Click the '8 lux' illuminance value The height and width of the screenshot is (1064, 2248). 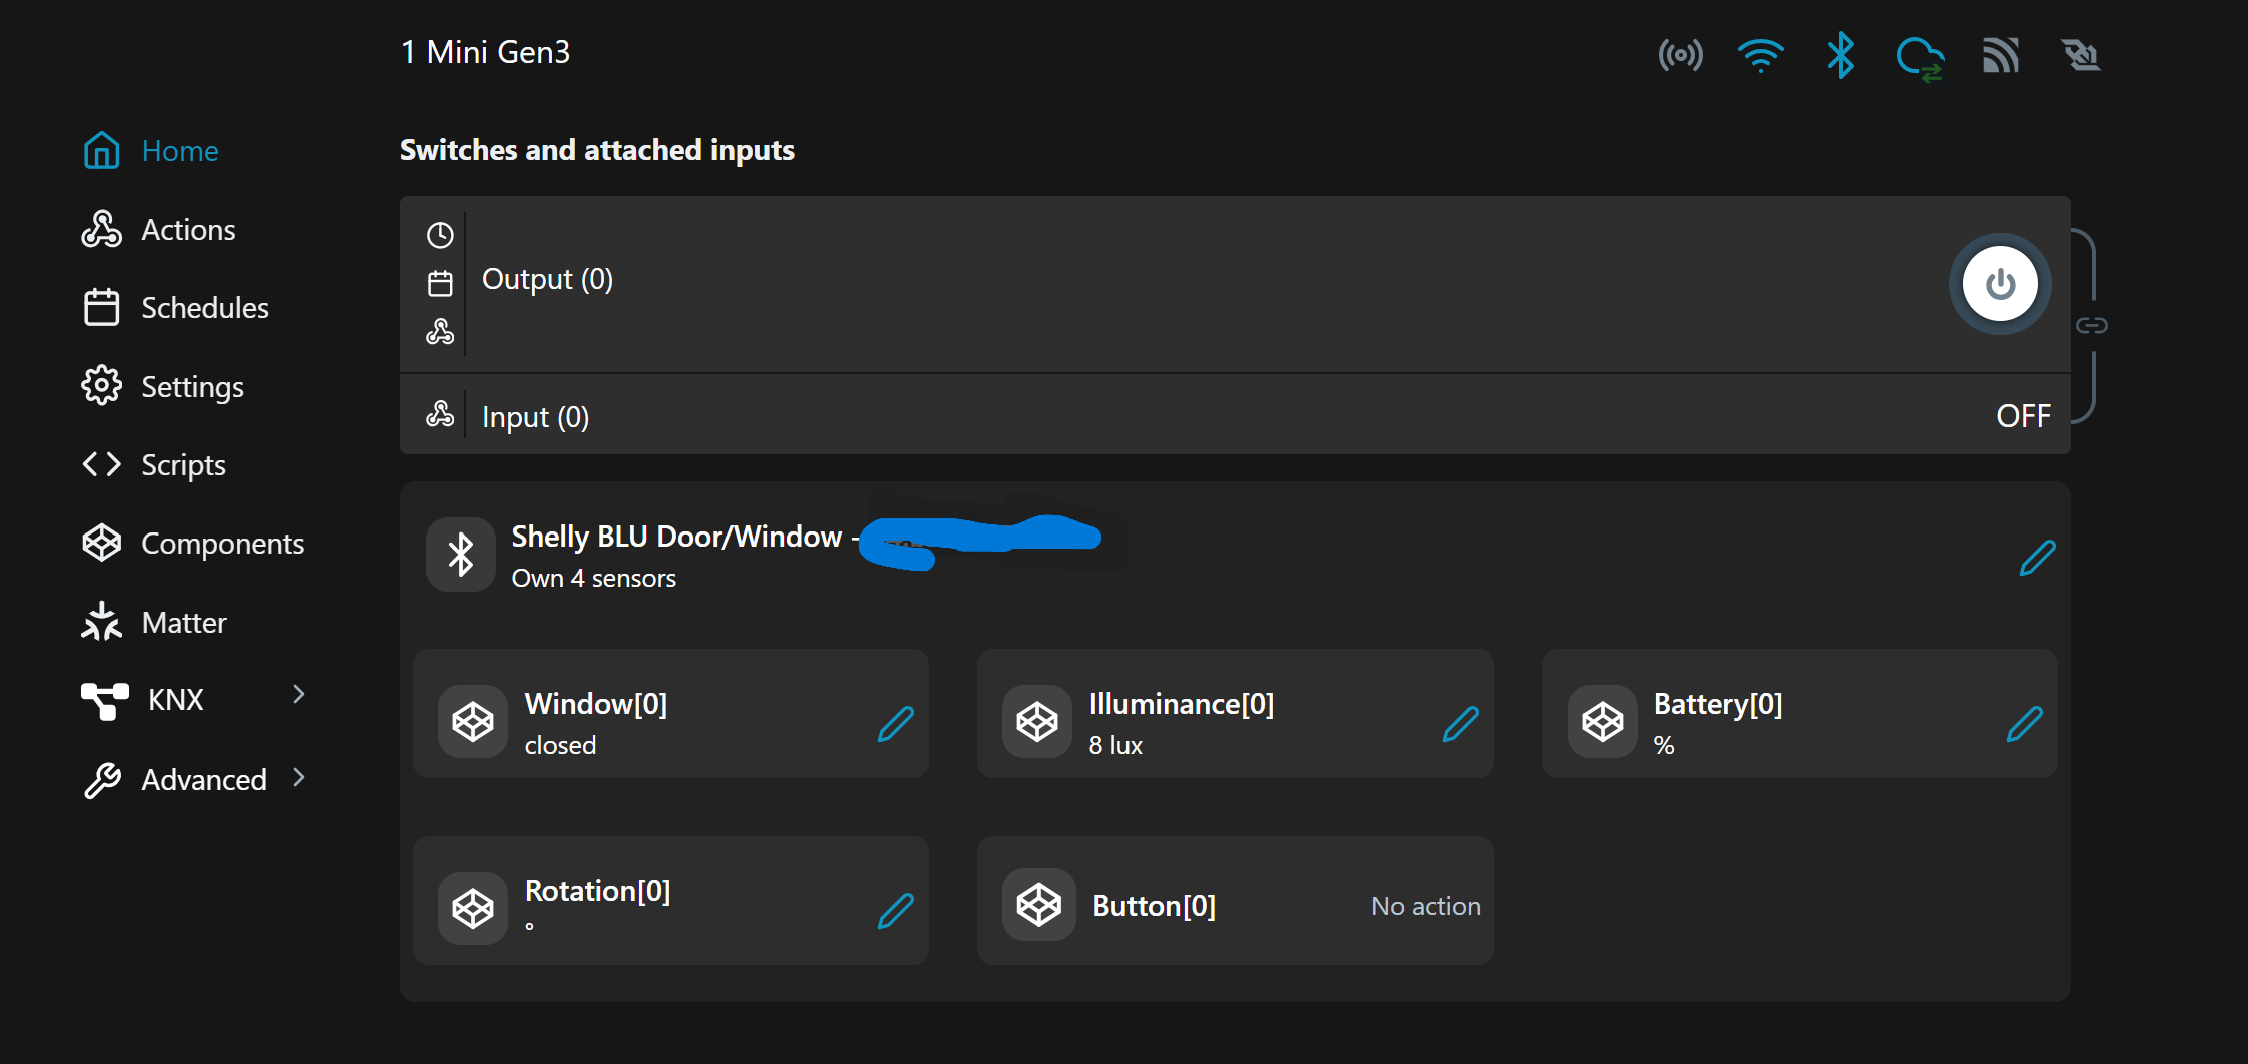coord(1116,746)
